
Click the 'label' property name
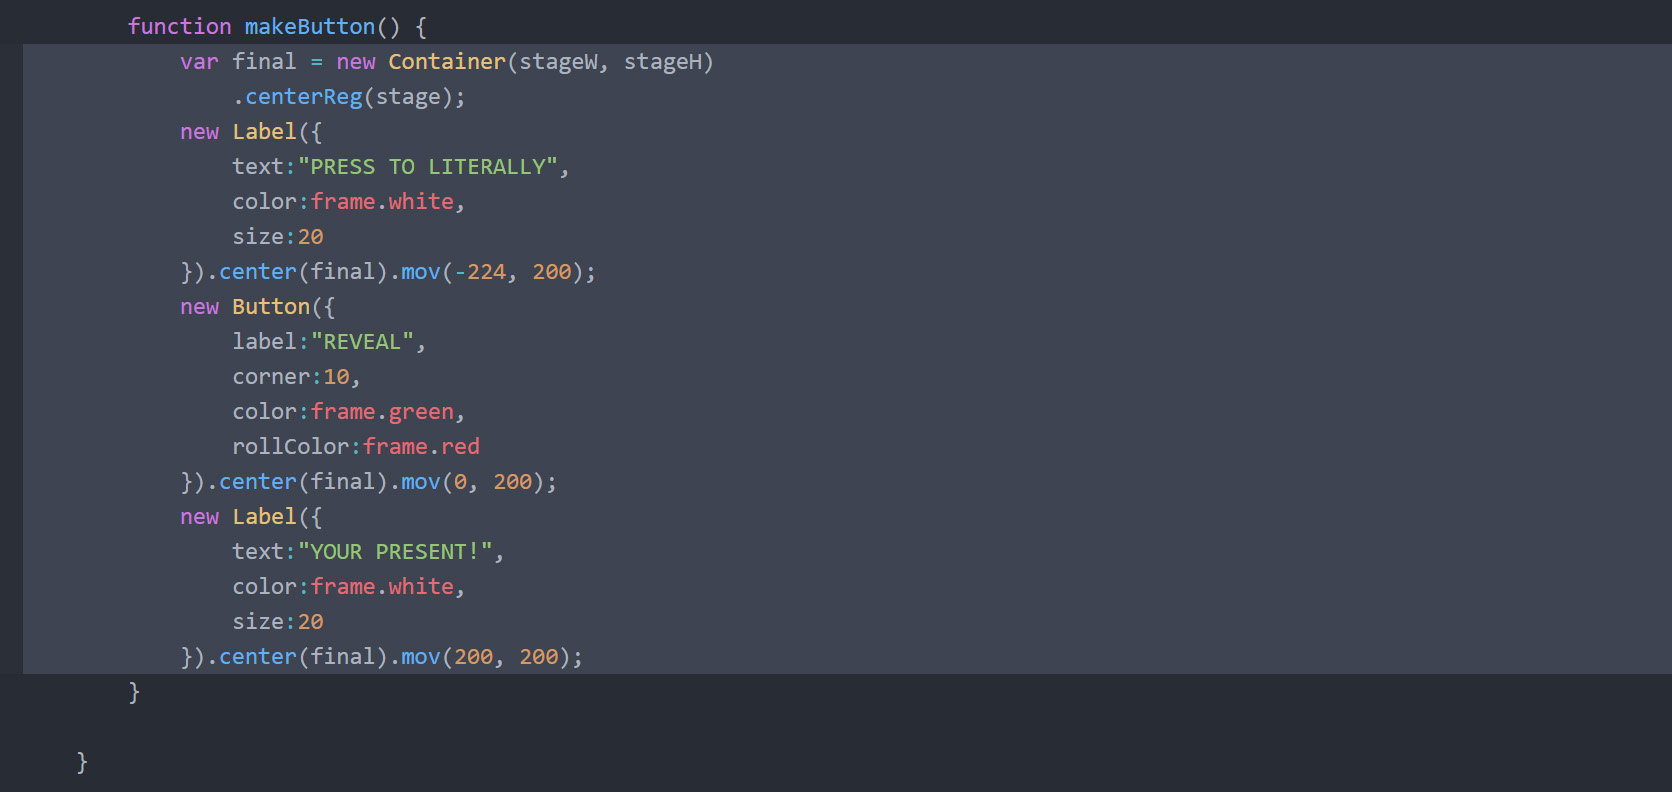click(264, 342)
